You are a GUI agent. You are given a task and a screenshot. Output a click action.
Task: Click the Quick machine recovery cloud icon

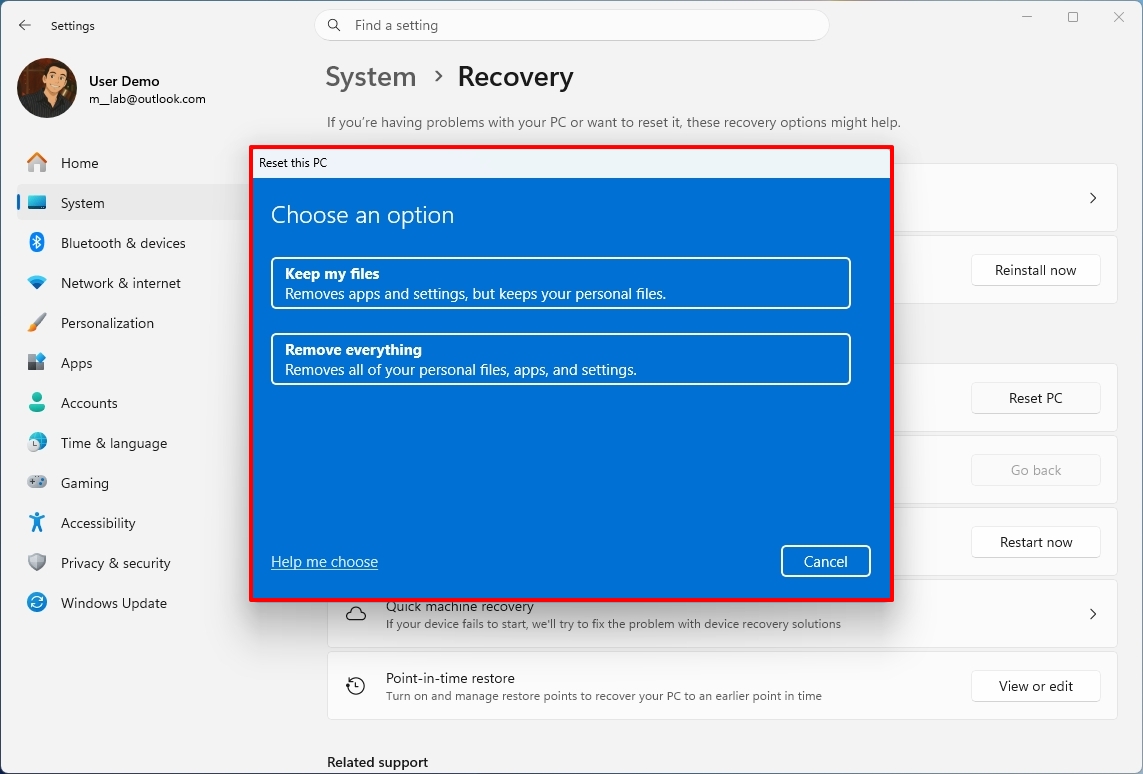(356, 614)
